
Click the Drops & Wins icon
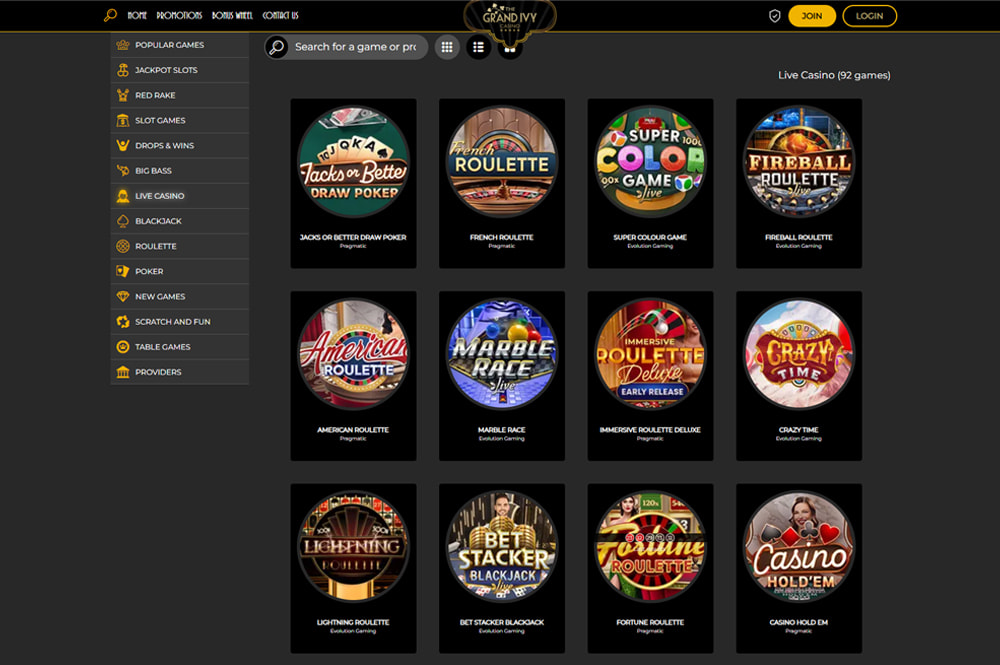point(123,145)
